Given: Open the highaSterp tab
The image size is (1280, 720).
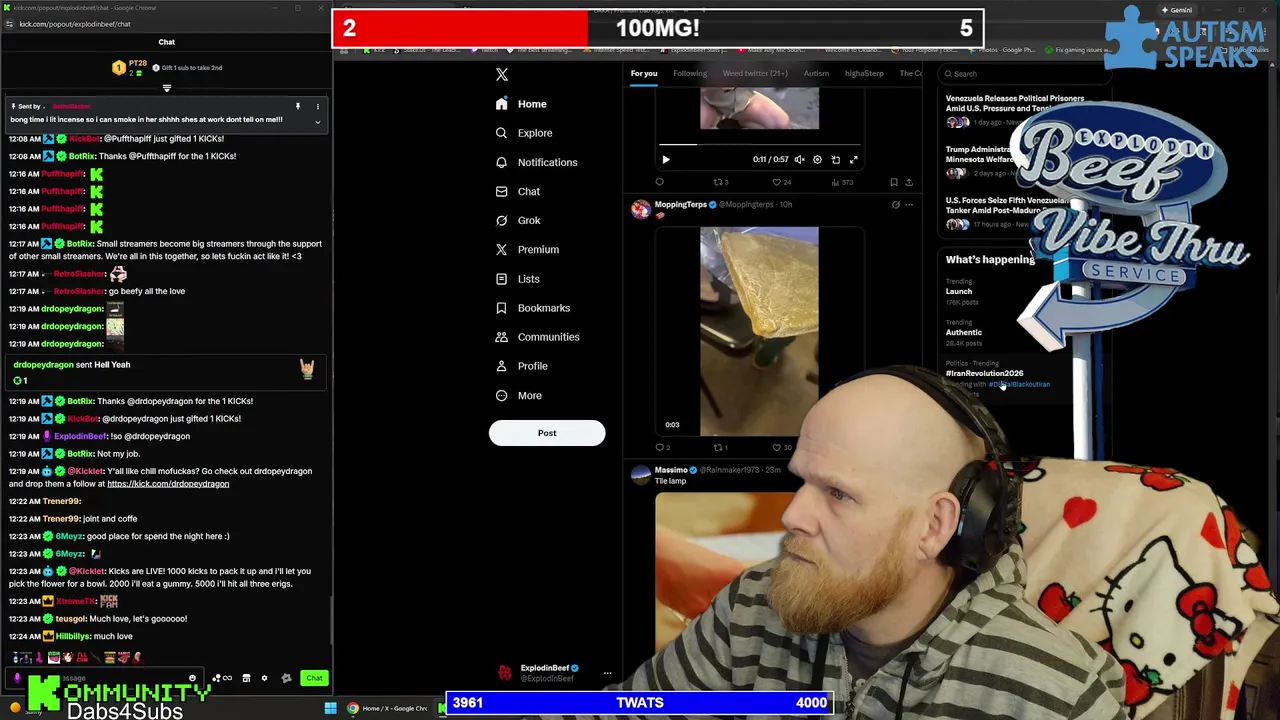Looking at the screenshot, I should 864,73.
